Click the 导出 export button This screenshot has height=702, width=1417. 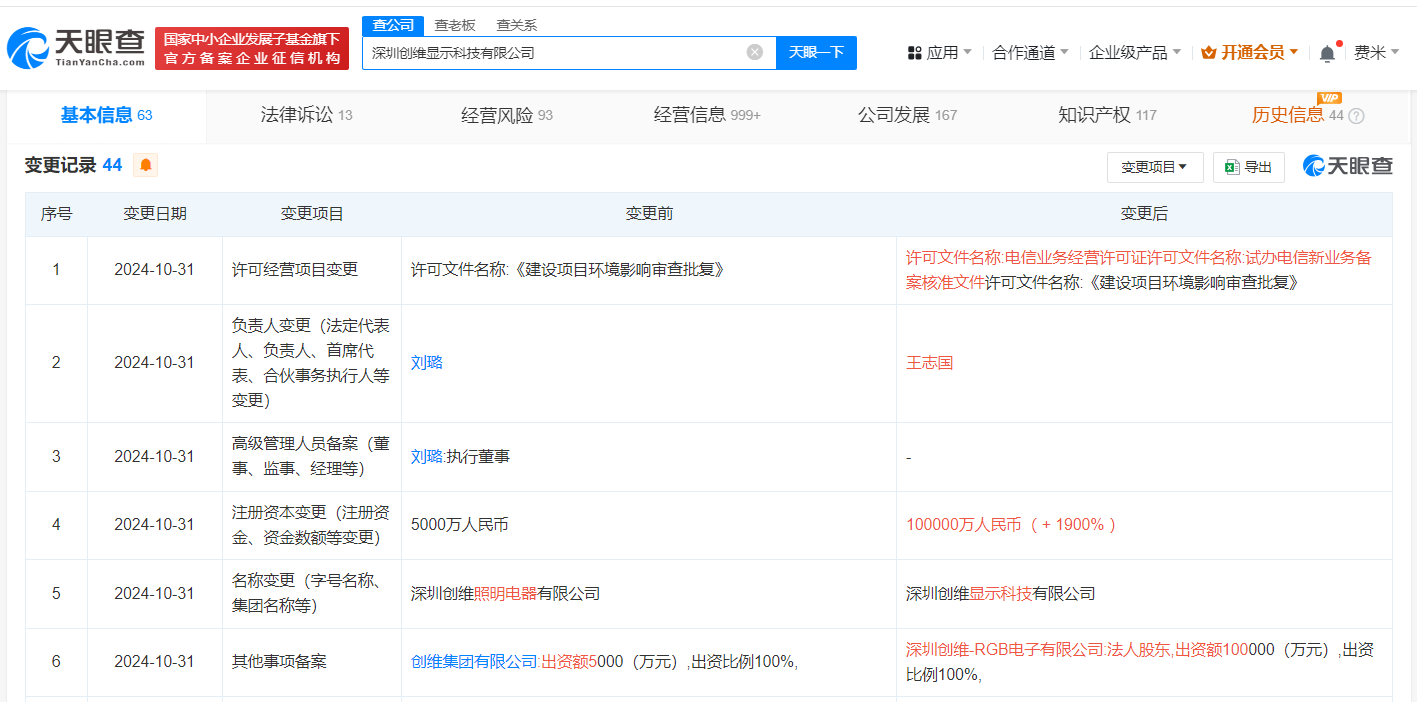pos(1248,167)
